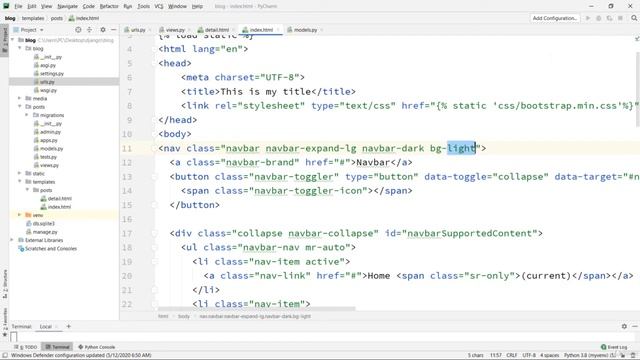Click the locate/scroll-from-source icon in Project panel
Image resolution: width=640 pixels, height=360 pixels.
pyautogui.click(x=78, y=30)
